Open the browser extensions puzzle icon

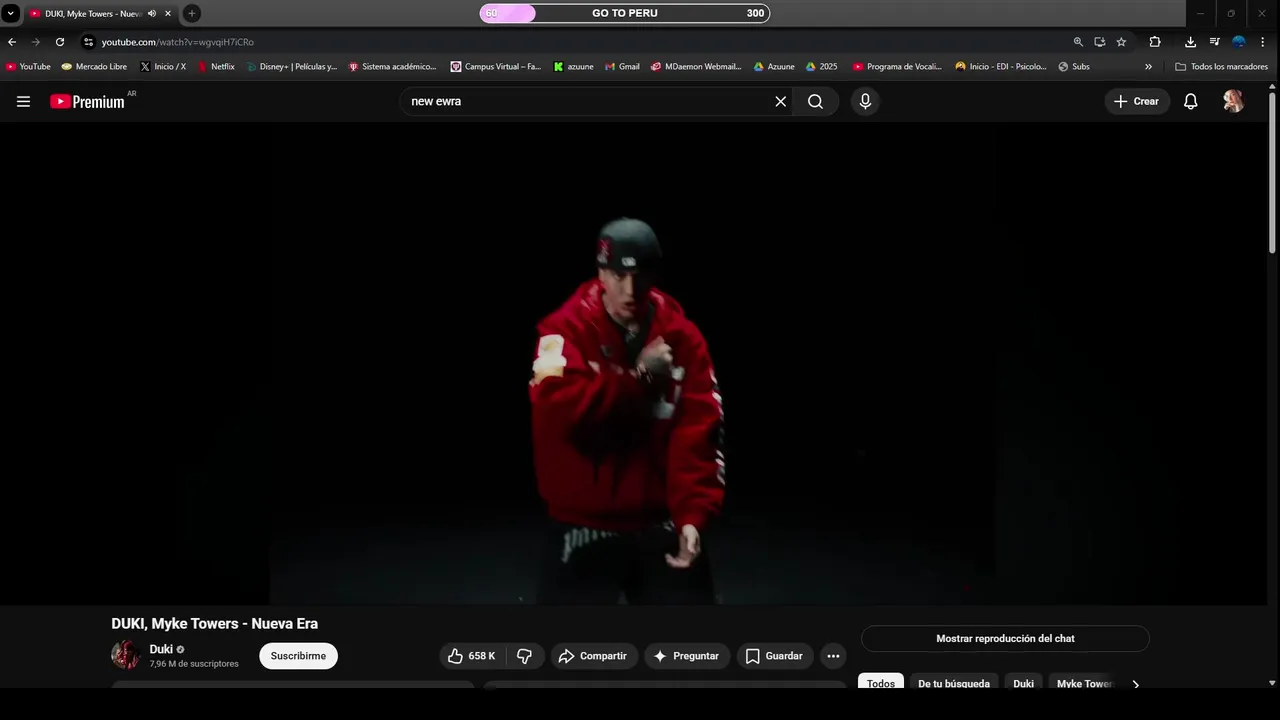click(1155, 42)
